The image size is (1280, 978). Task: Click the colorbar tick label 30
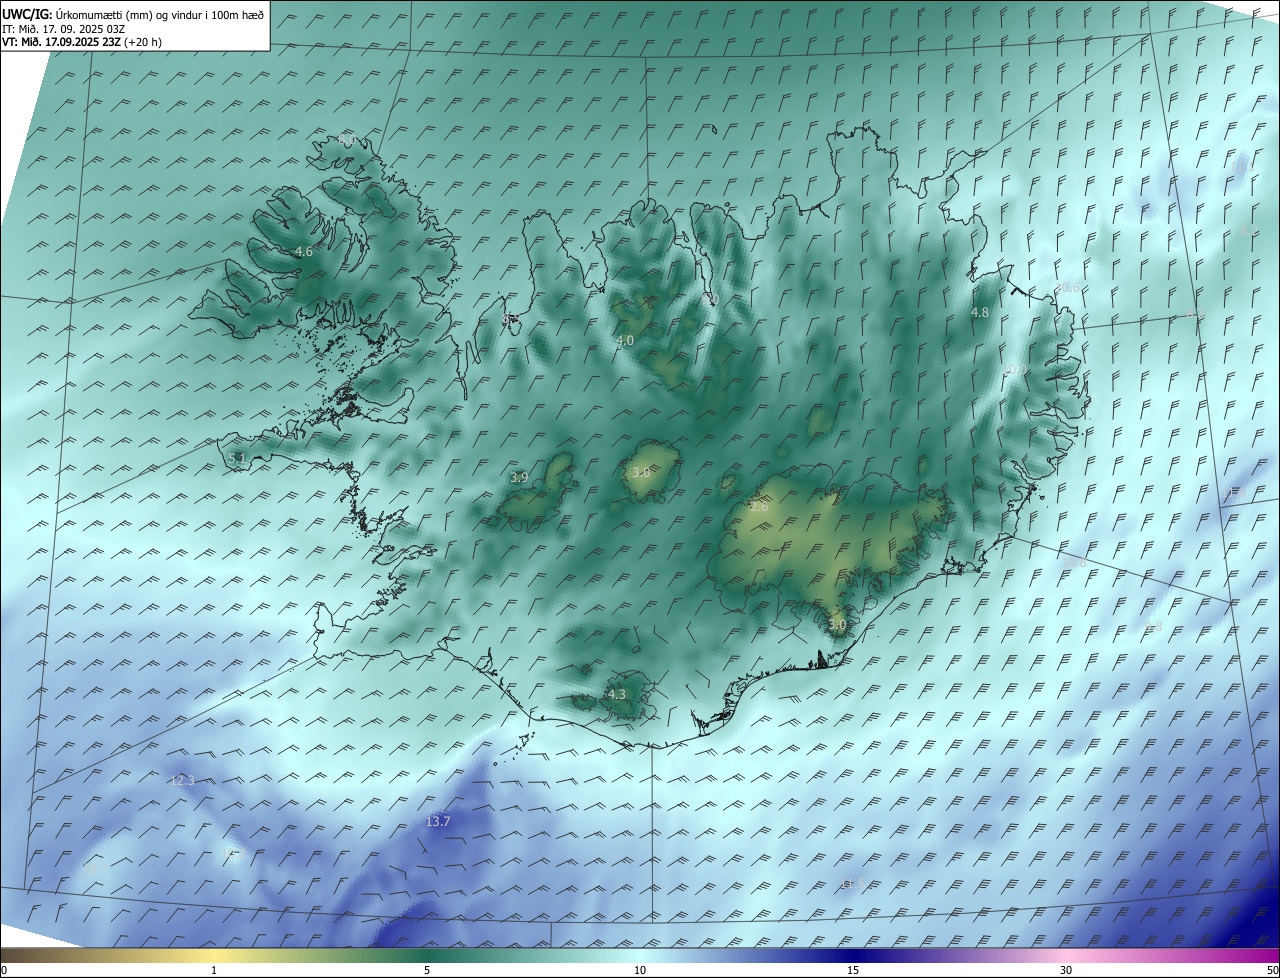(1066, 971)
